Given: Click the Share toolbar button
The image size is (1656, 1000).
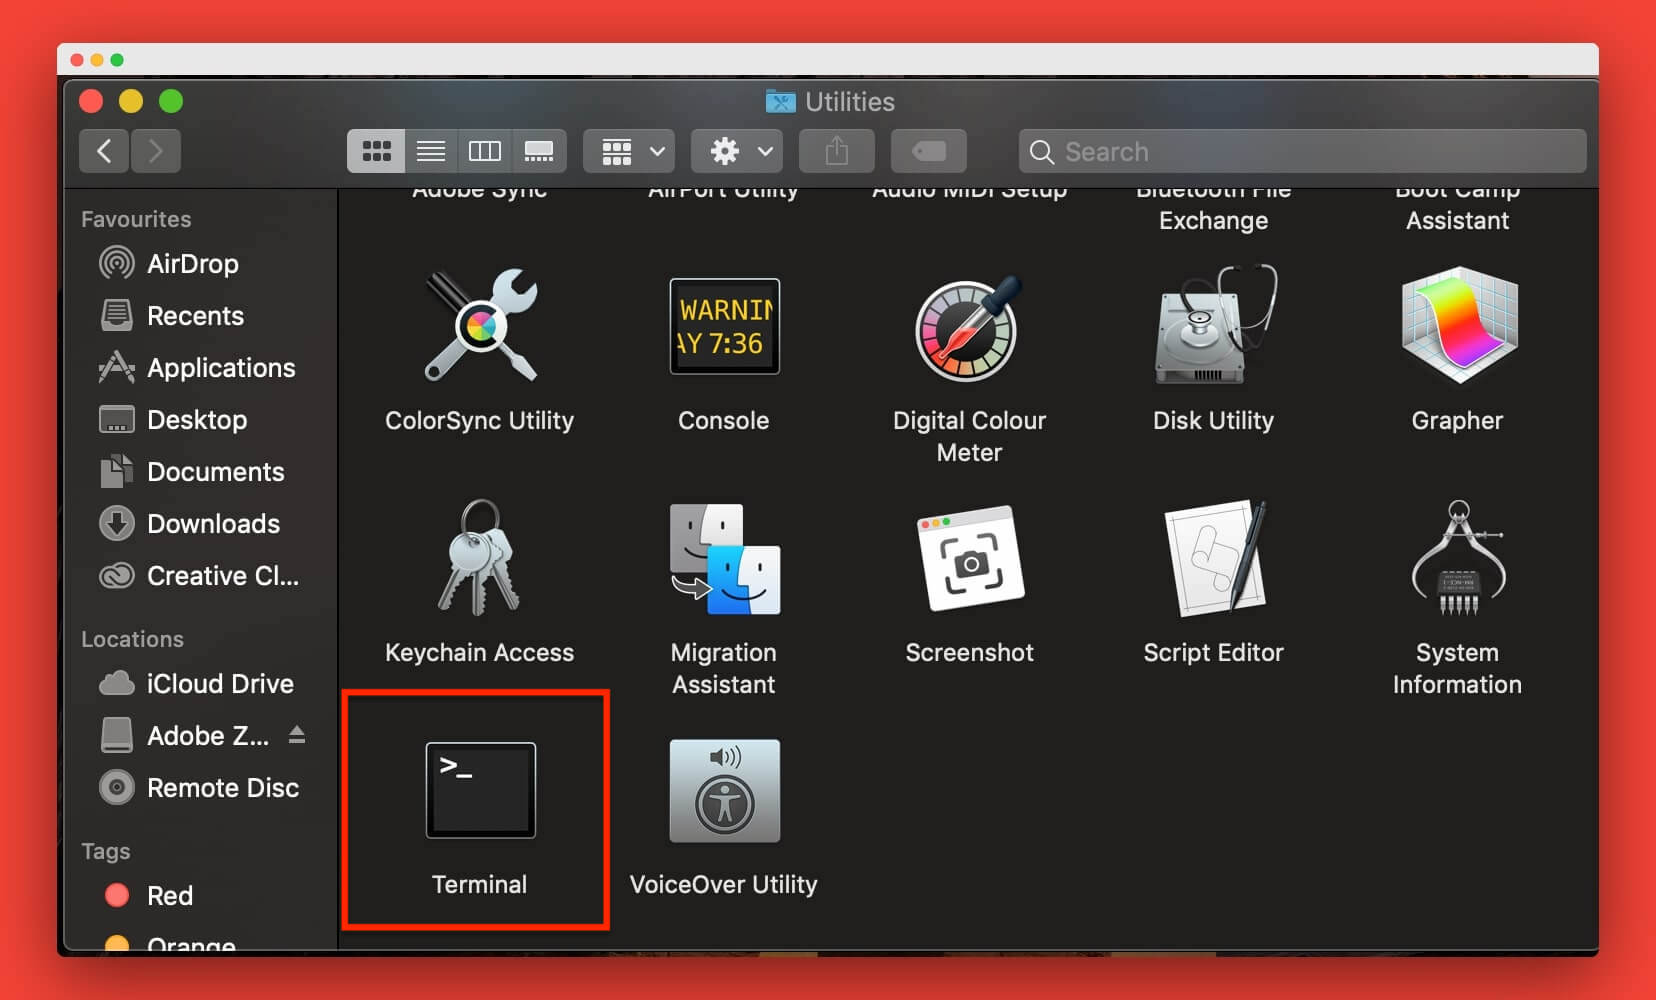Looking at the screenshot, I should [837, 151].
